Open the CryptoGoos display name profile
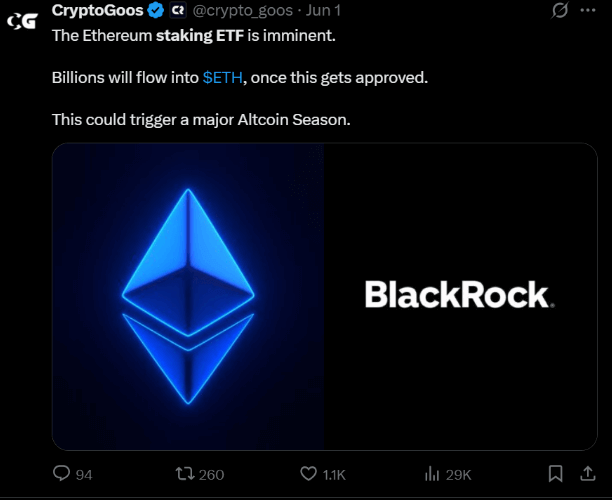This screenshot has width=612, height=500. click(x=97, y=11)
